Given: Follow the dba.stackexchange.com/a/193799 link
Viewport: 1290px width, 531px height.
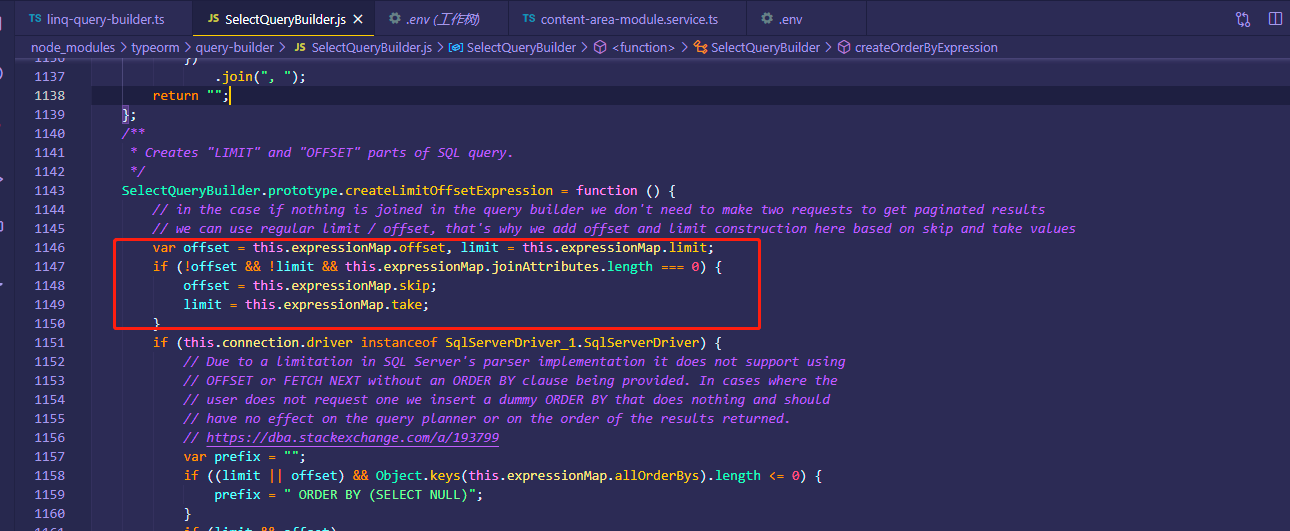Looking at the screenshot, I should pos(353,438).
